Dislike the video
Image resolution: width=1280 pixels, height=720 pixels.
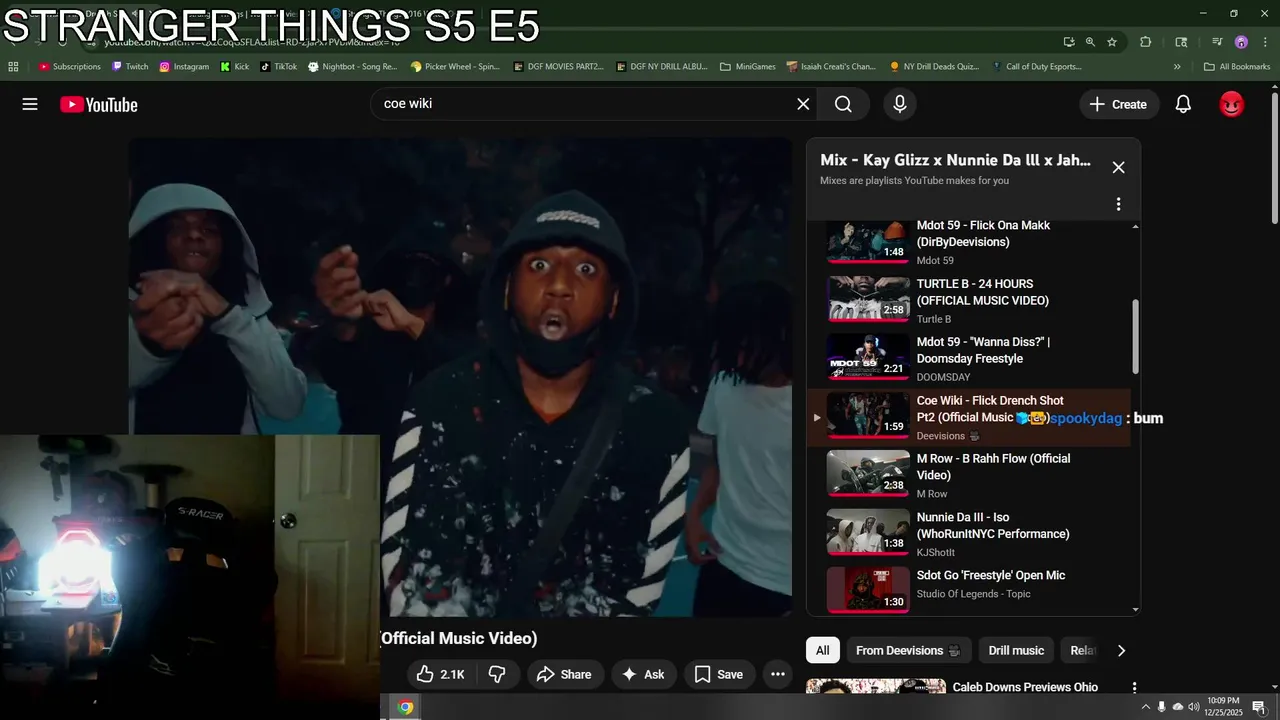[x=497, y=675]
